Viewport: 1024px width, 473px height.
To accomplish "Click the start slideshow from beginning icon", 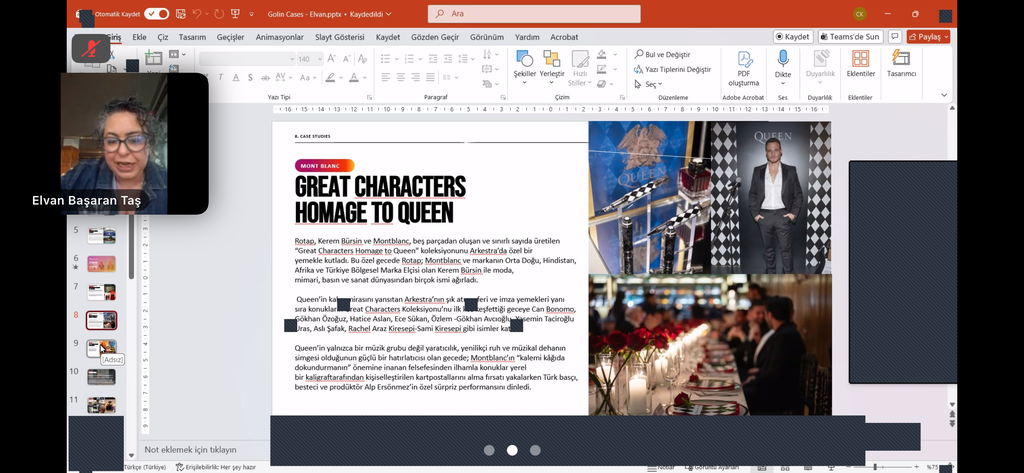I will coord(234,14).
